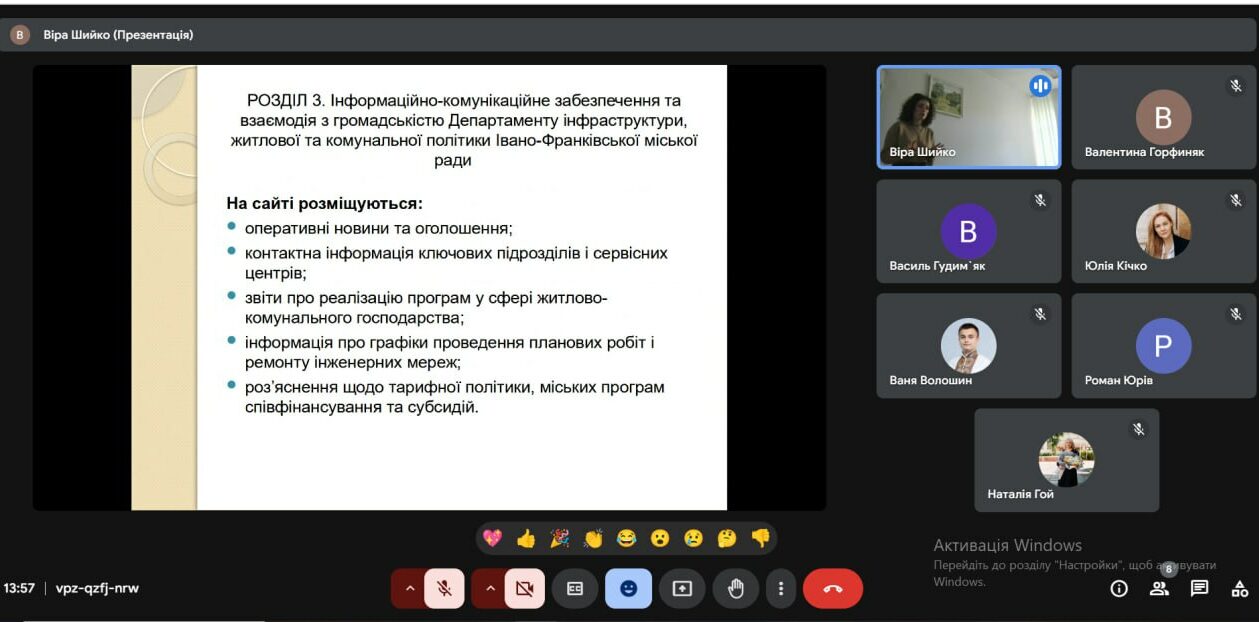Raise hand in the meeting
Viewport: 1259px width, 622px height.
(736, 589)
